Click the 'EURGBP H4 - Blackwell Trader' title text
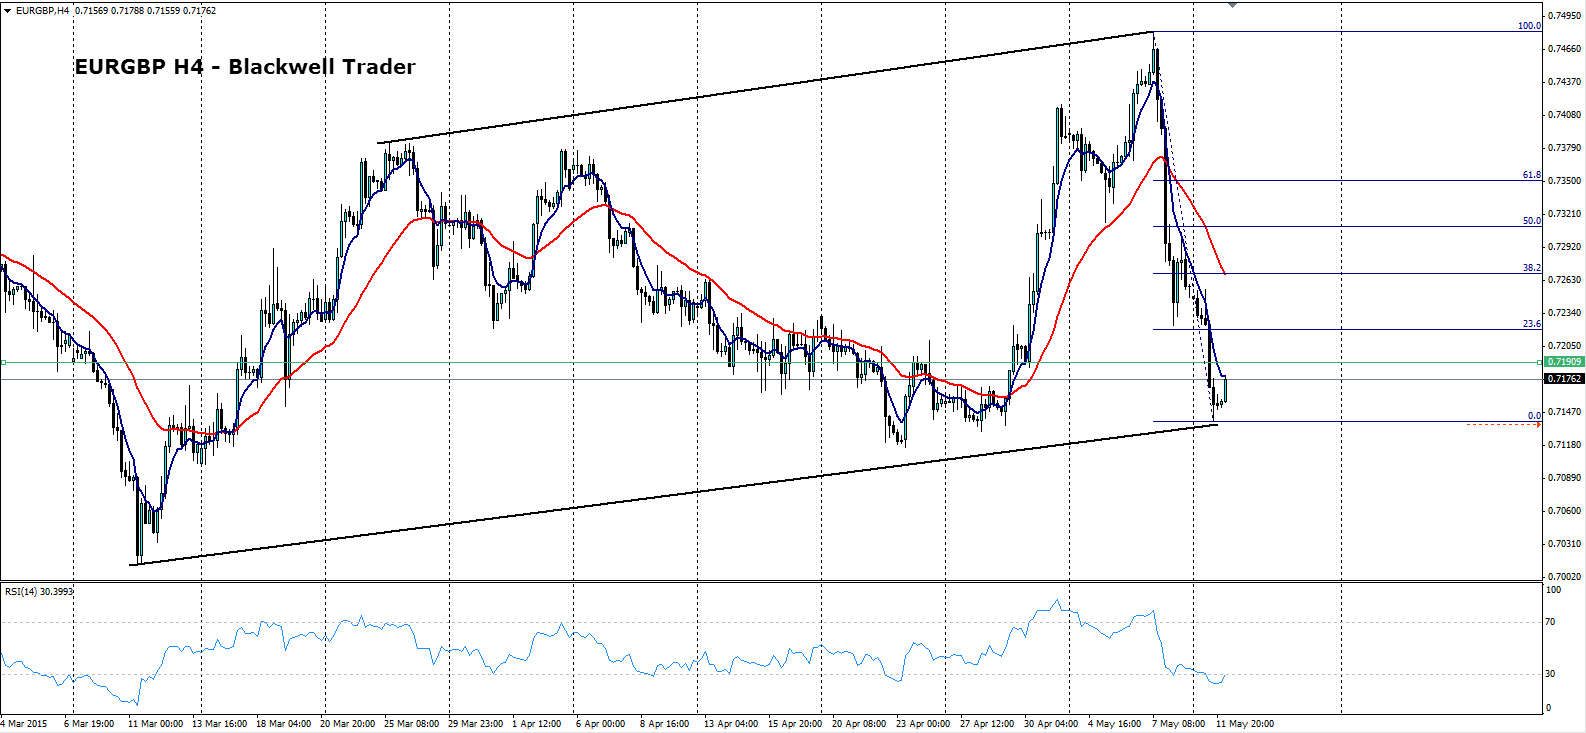This screenshot has height=733, width=1586. (x=245, y=67)
